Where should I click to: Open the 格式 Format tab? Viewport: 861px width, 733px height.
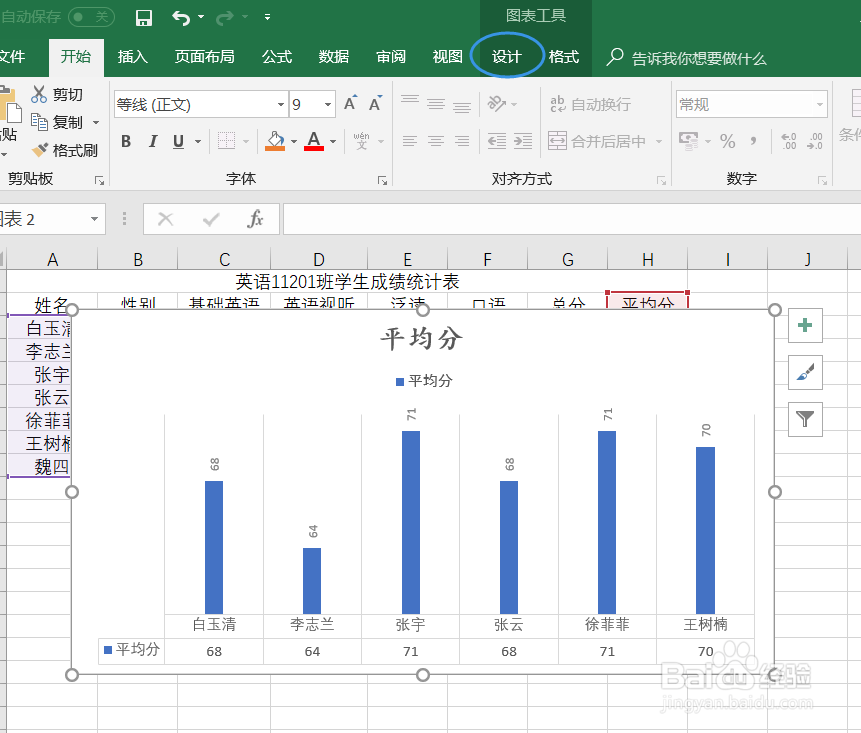[x=564, y=57]
